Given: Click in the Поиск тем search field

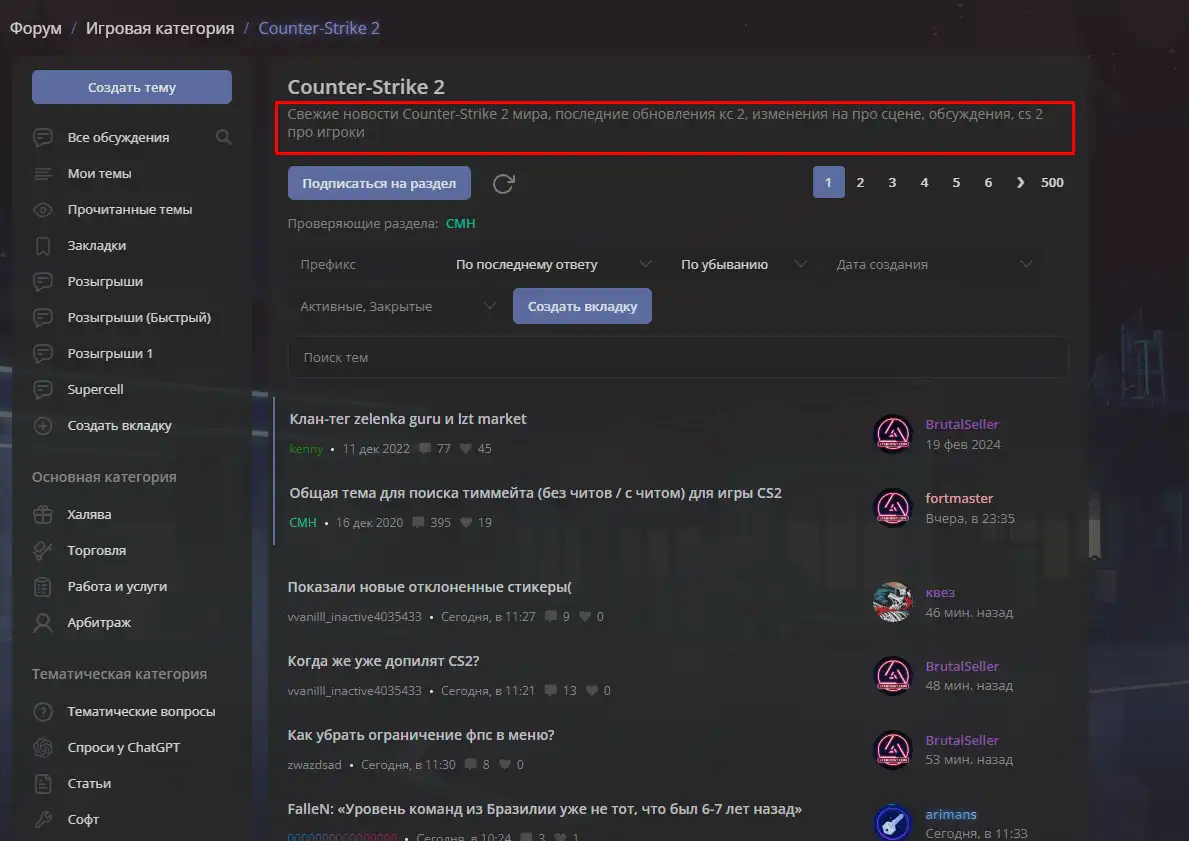Looking at the screenshot, I should coord(678,357).
